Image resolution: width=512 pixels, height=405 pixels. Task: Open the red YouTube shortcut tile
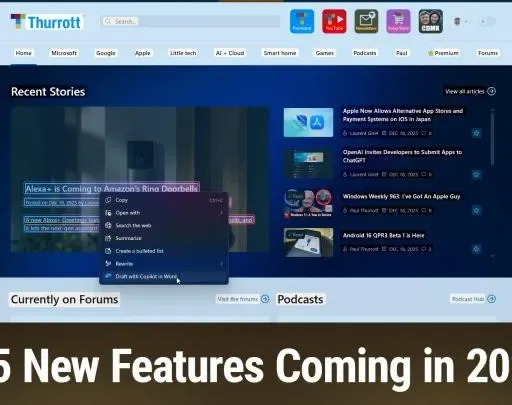[x=334, y=21]
